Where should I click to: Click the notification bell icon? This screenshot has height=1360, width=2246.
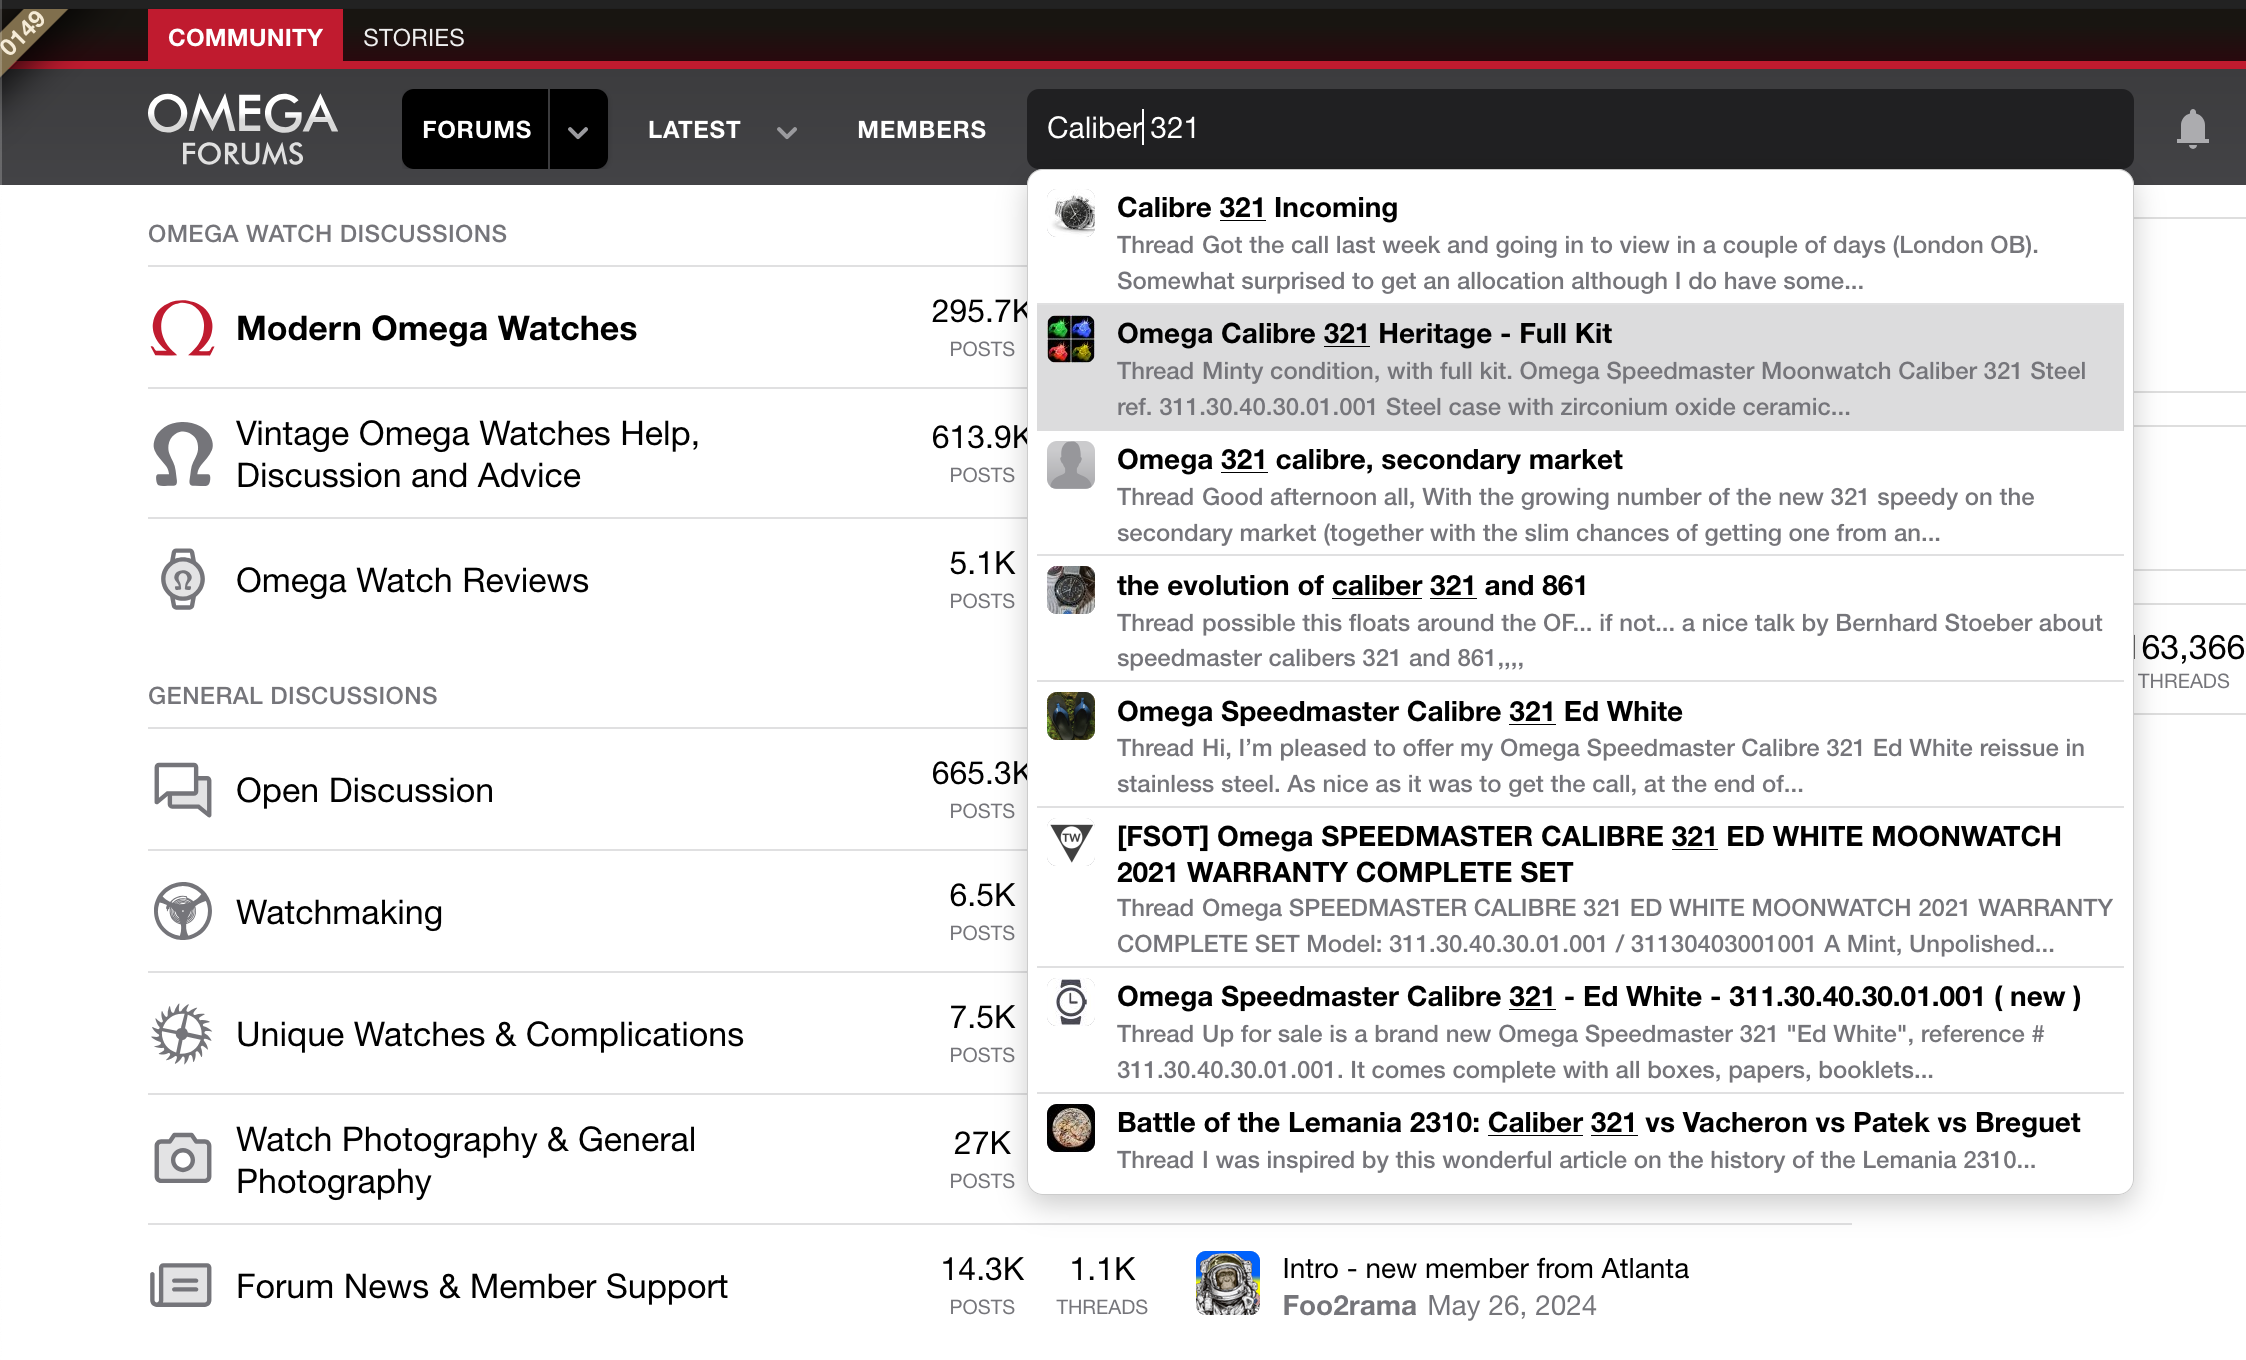click(x=2192, y=129)
